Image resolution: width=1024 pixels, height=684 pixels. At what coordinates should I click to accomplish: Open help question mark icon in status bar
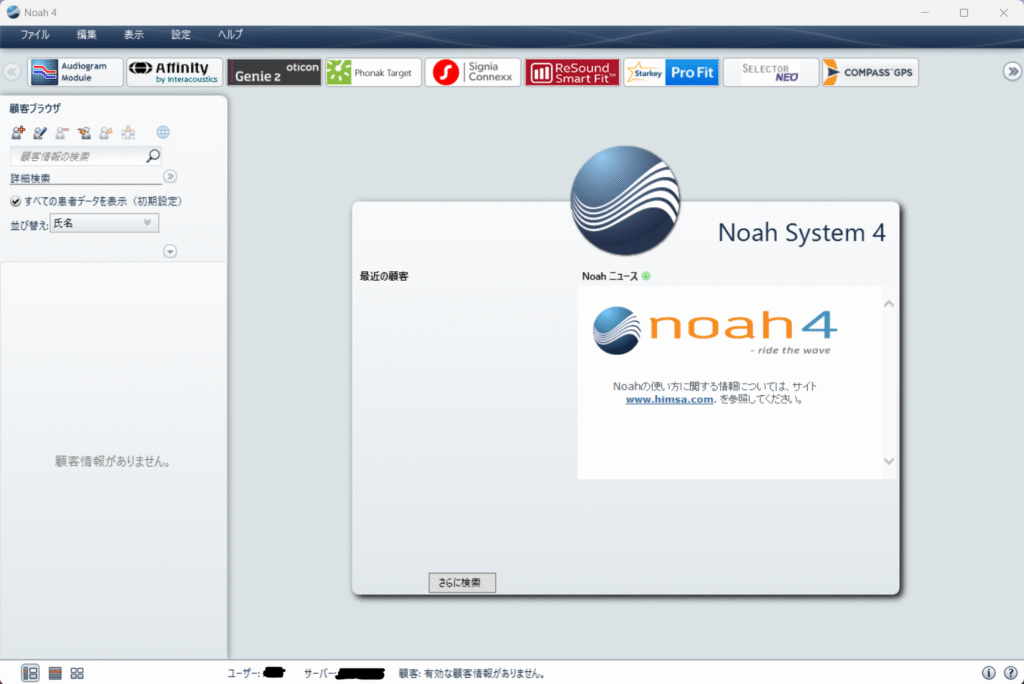[x=1010, y=673]
